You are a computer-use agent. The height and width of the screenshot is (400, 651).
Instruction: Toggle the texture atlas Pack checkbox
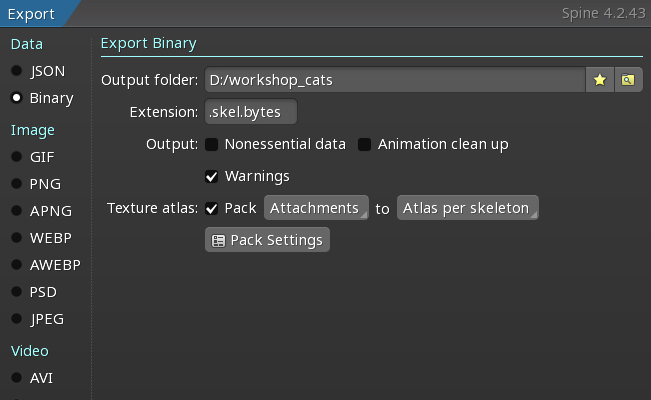pos(212,208)
